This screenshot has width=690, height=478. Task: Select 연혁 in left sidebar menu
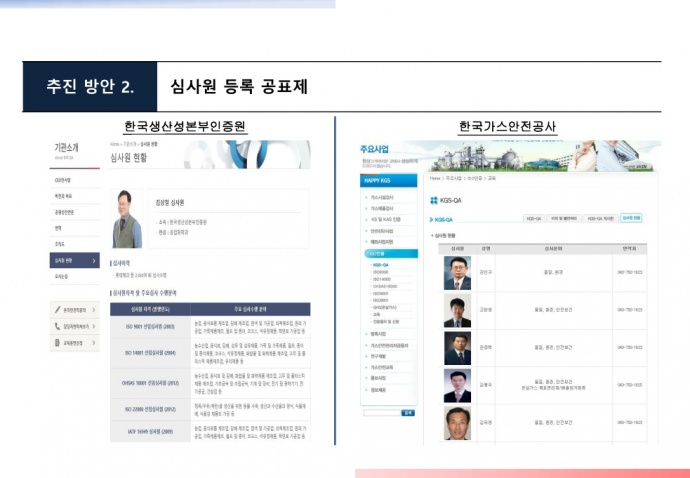pos(58,228)
